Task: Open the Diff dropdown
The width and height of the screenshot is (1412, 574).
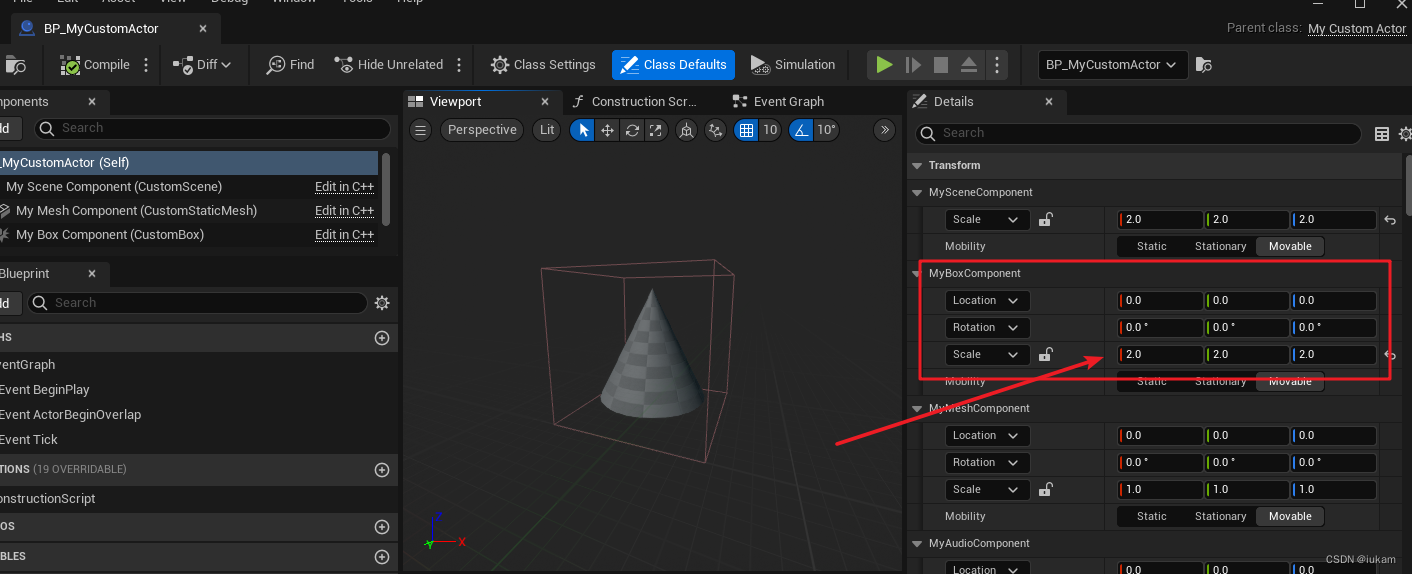Action: click(202, 65)
